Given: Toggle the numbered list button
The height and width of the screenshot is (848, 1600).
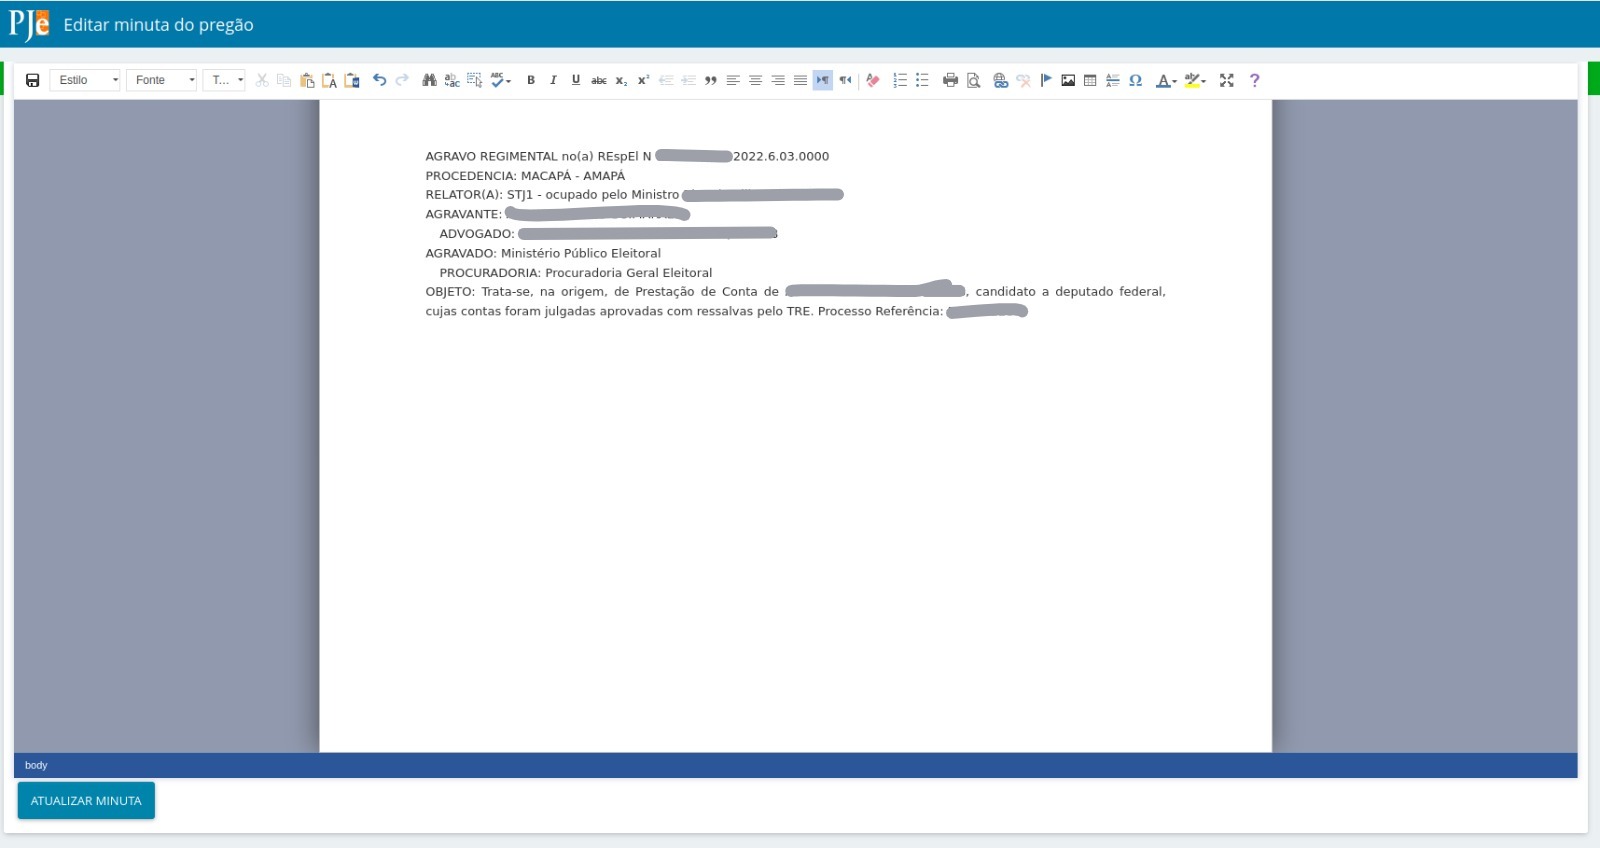Looking at the screenshot, I should 900,80.
